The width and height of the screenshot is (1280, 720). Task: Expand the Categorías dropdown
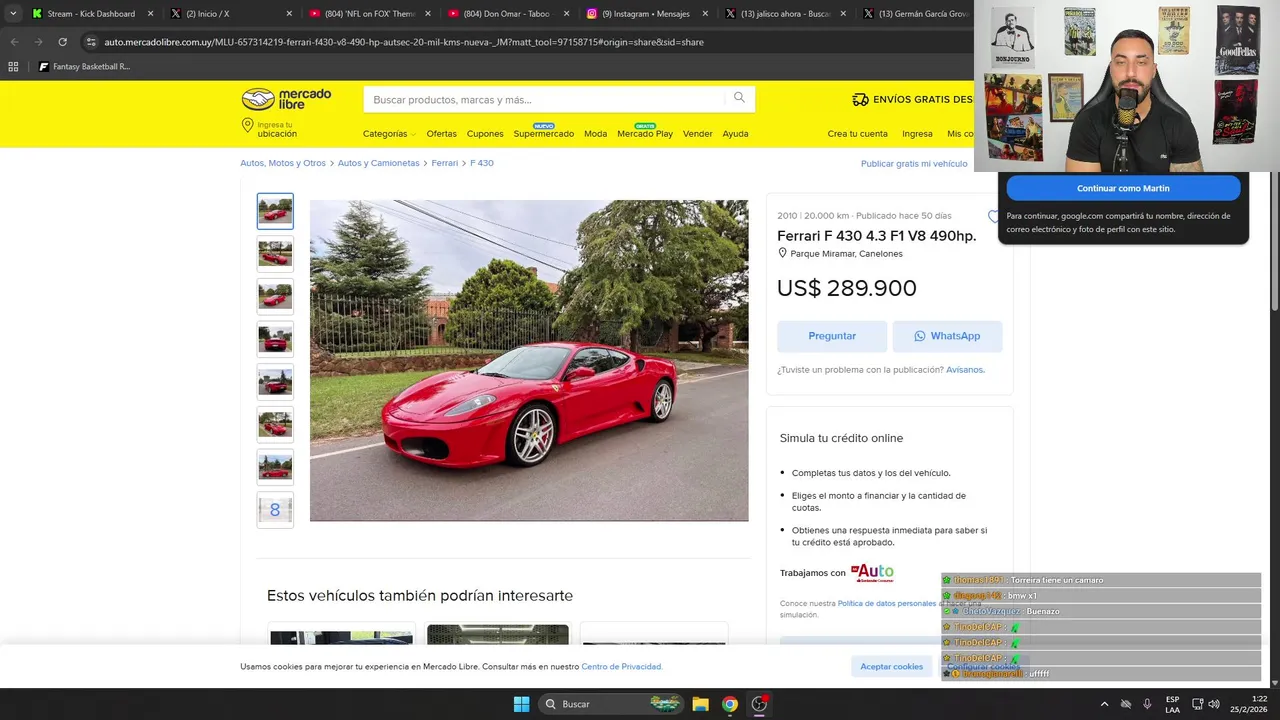click(x=389, y=134)
